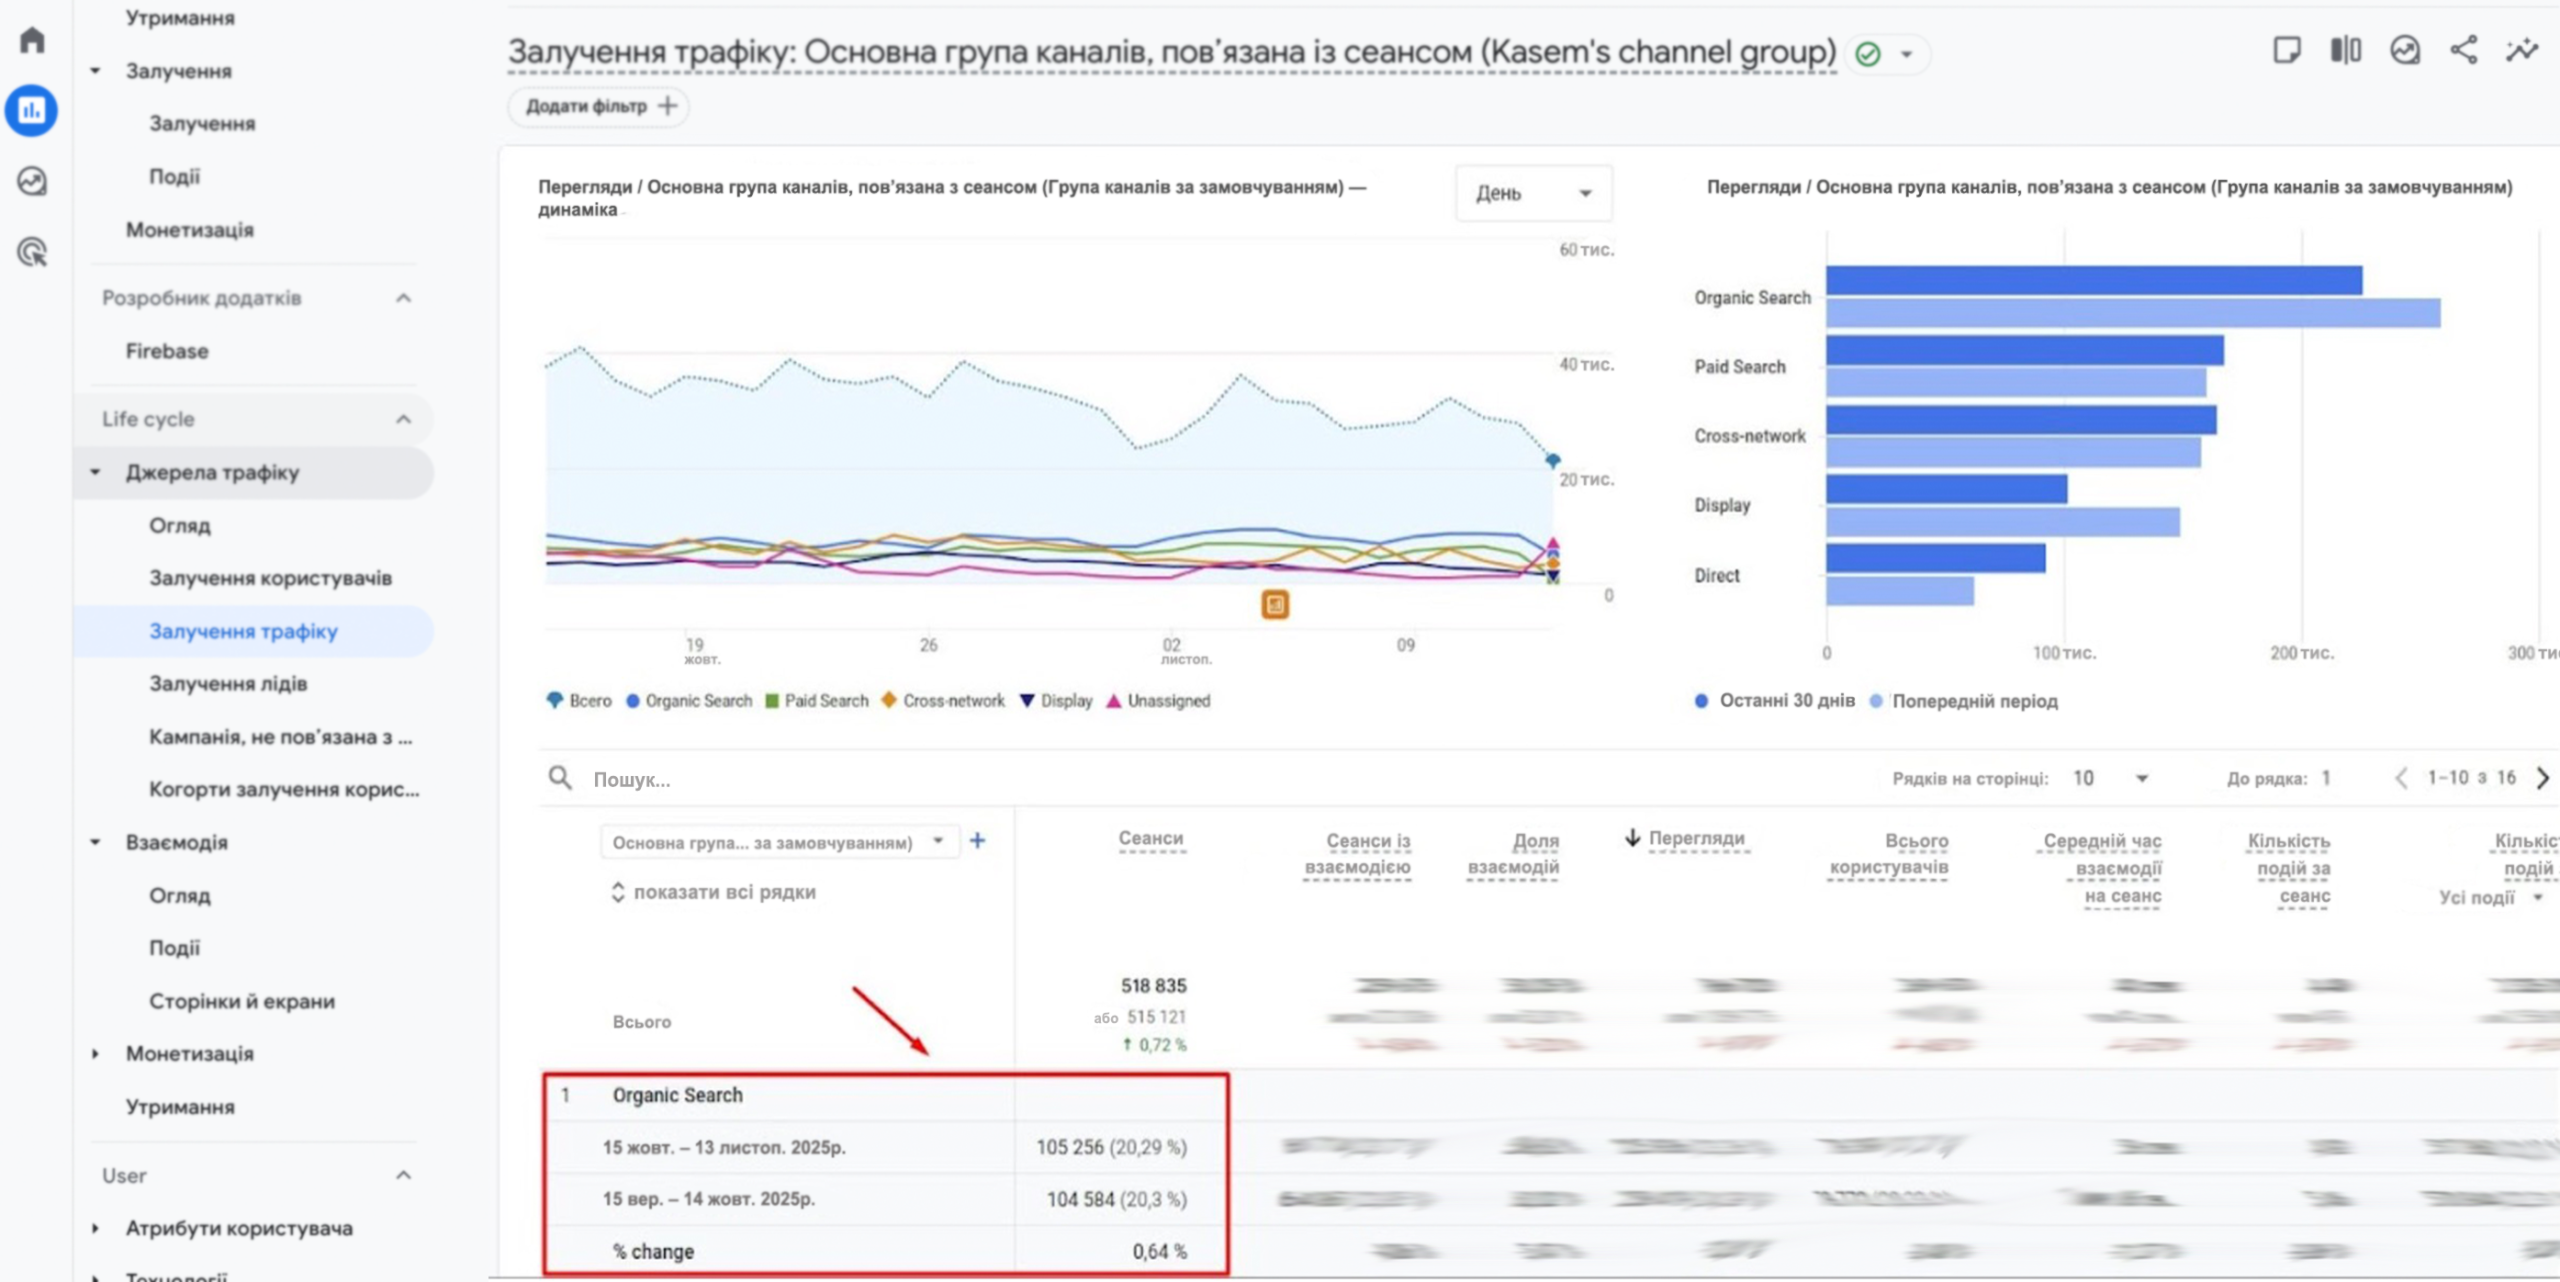Viewport: 2560px width, 1282px height.
Task: Open Залучення користувачів report in sidebar
Action: point(270,578)
